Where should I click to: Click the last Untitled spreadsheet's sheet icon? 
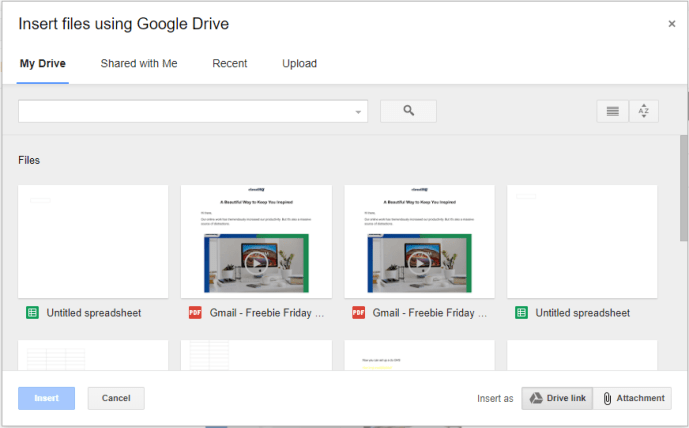click(x=521, y=313)
